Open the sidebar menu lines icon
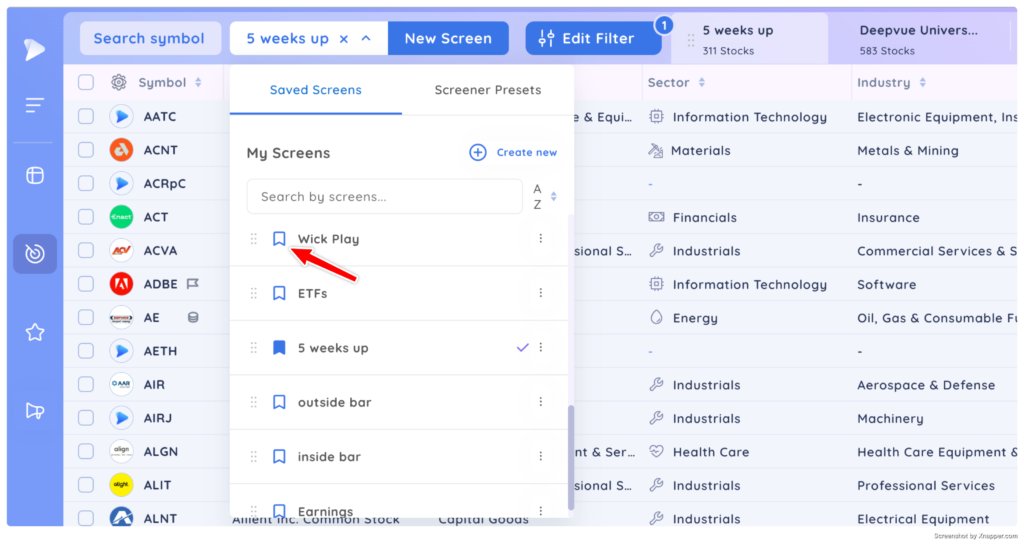The height and width of the screenshot is (546, 1024). click(35, 105)
